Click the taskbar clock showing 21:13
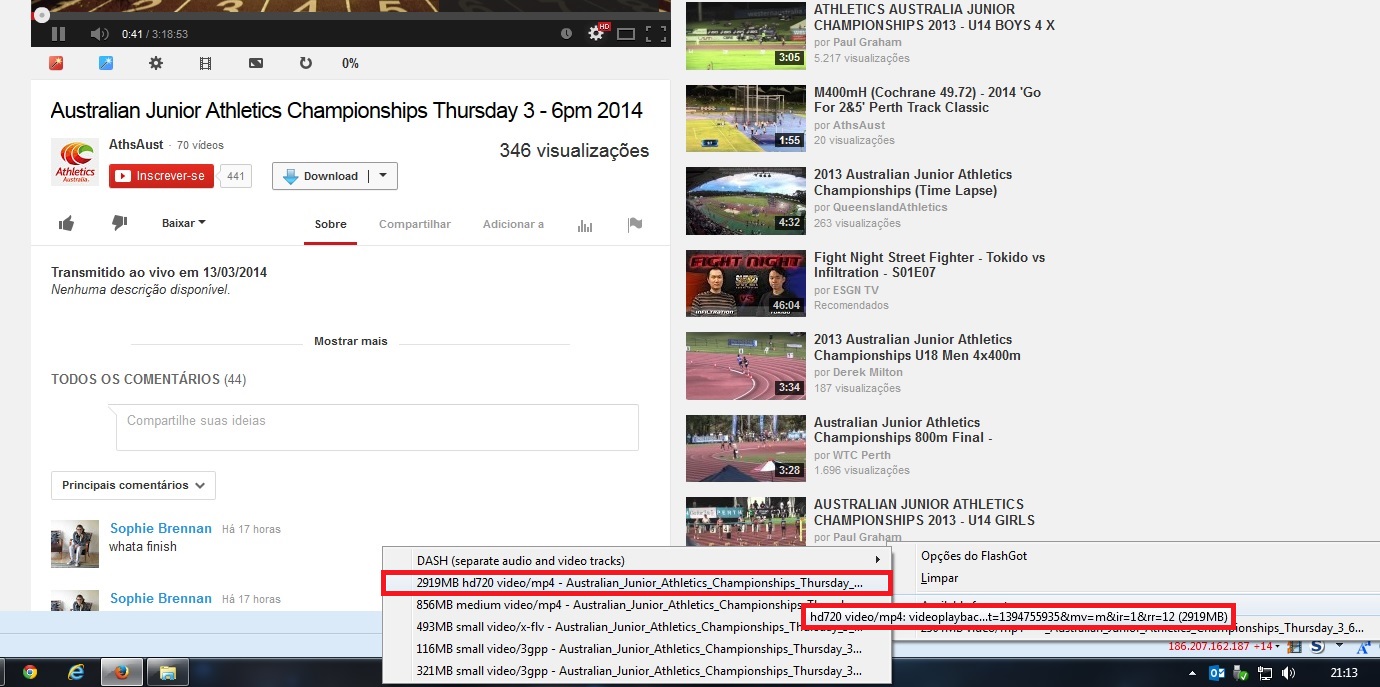This screenshot has height=687, width=1380. pos(1344,673)
